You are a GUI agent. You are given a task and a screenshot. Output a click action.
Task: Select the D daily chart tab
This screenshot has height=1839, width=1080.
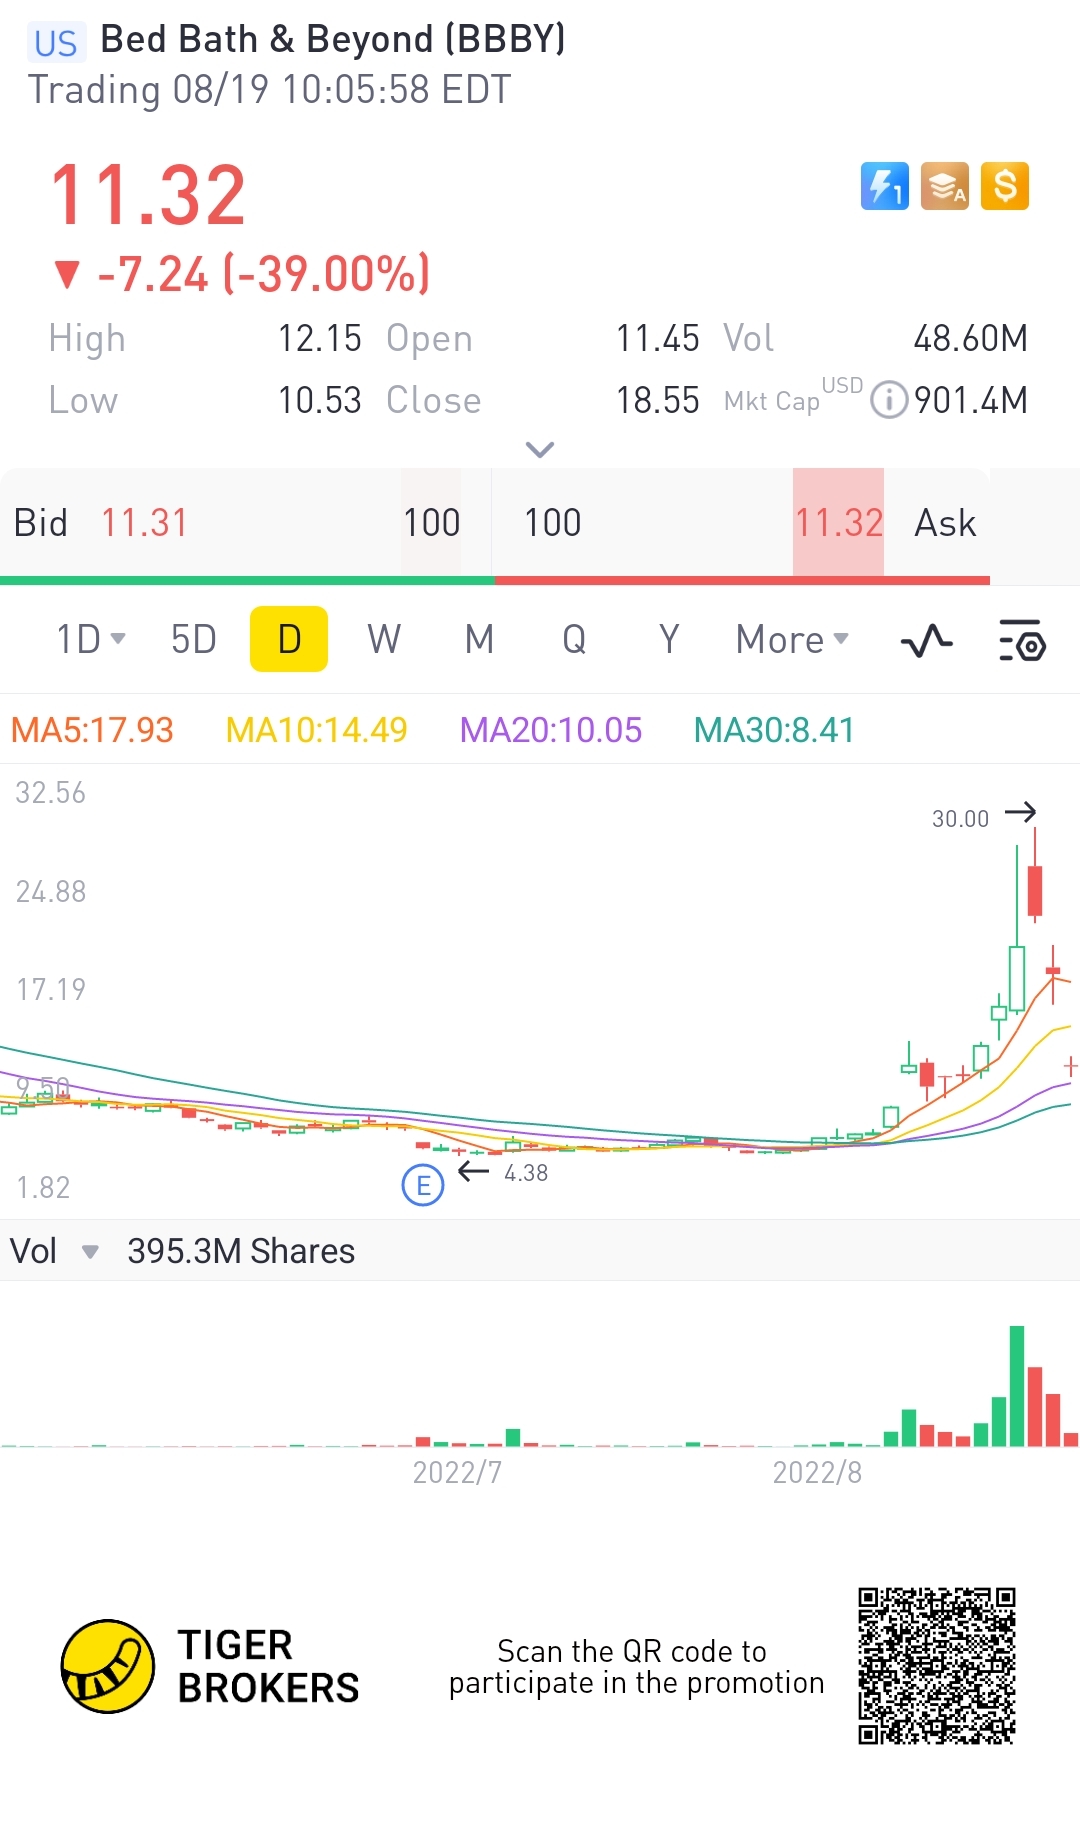click(x=289, y=639)
